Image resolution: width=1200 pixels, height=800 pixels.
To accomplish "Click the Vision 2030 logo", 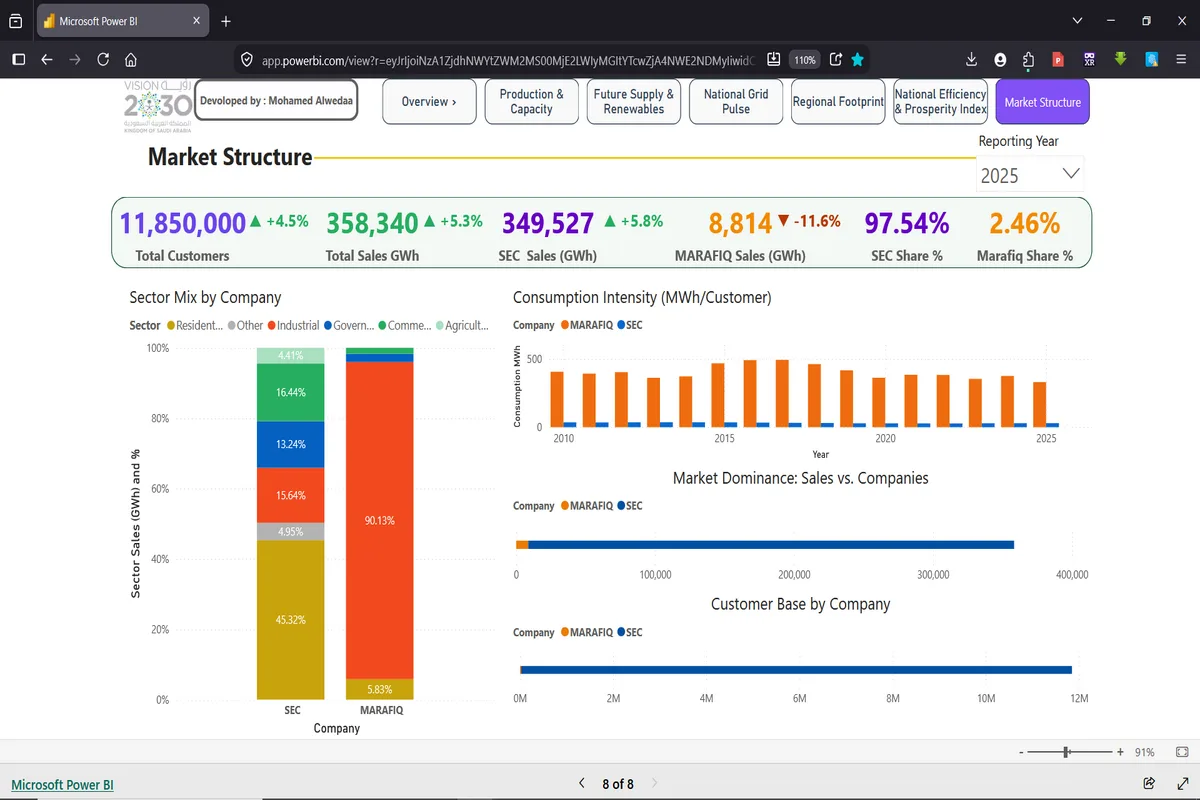I will [157, 105].
